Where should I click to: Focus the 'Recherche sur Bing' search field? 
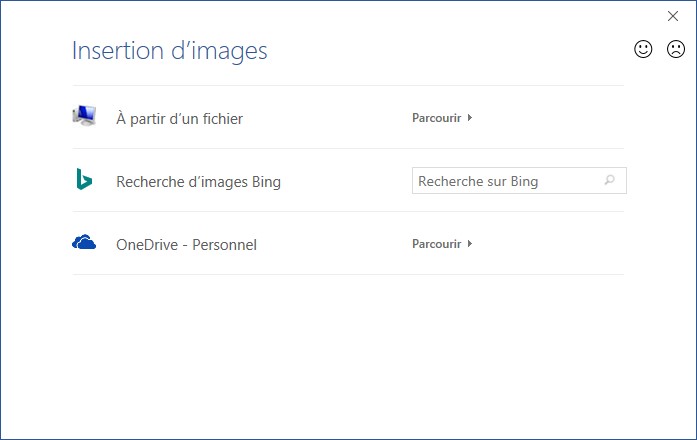click(x=505, y=181)
